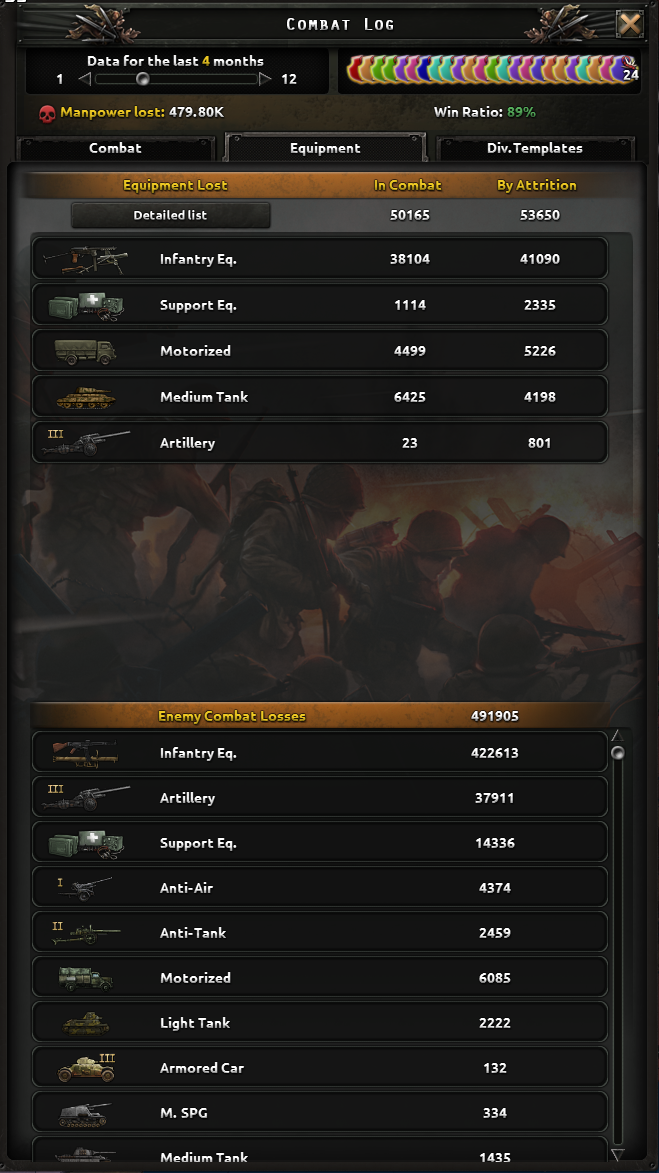Open the Div.Templates tab
The width and height of the screenshot is (659, 1173).
click(536, 147)
